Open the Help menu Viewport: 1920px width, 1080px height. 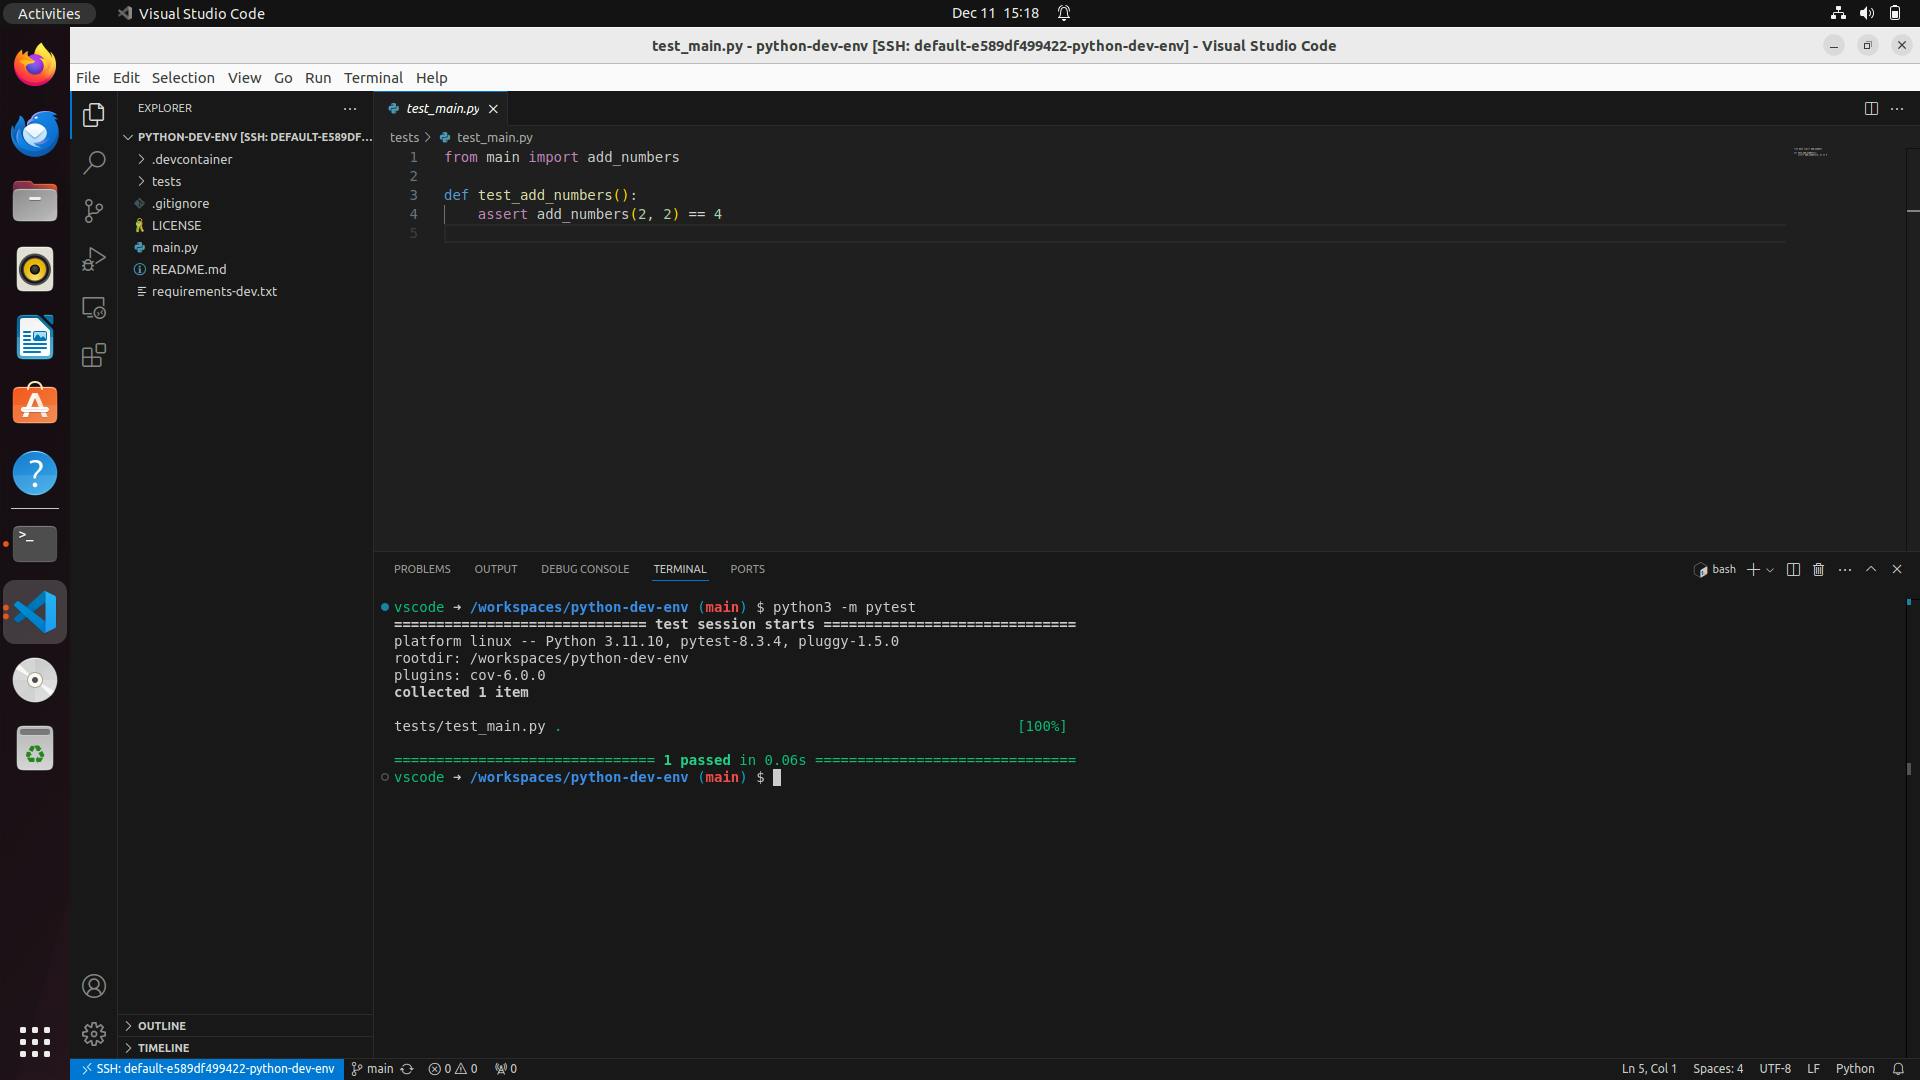[x=431, y=77]
